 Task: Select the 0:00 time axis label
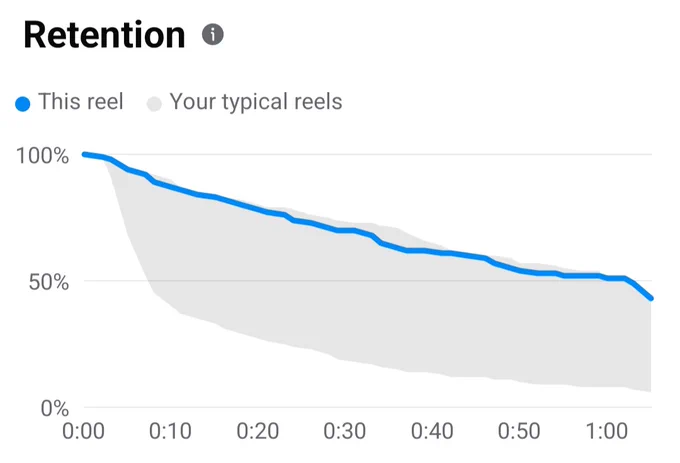click(83, 431)
